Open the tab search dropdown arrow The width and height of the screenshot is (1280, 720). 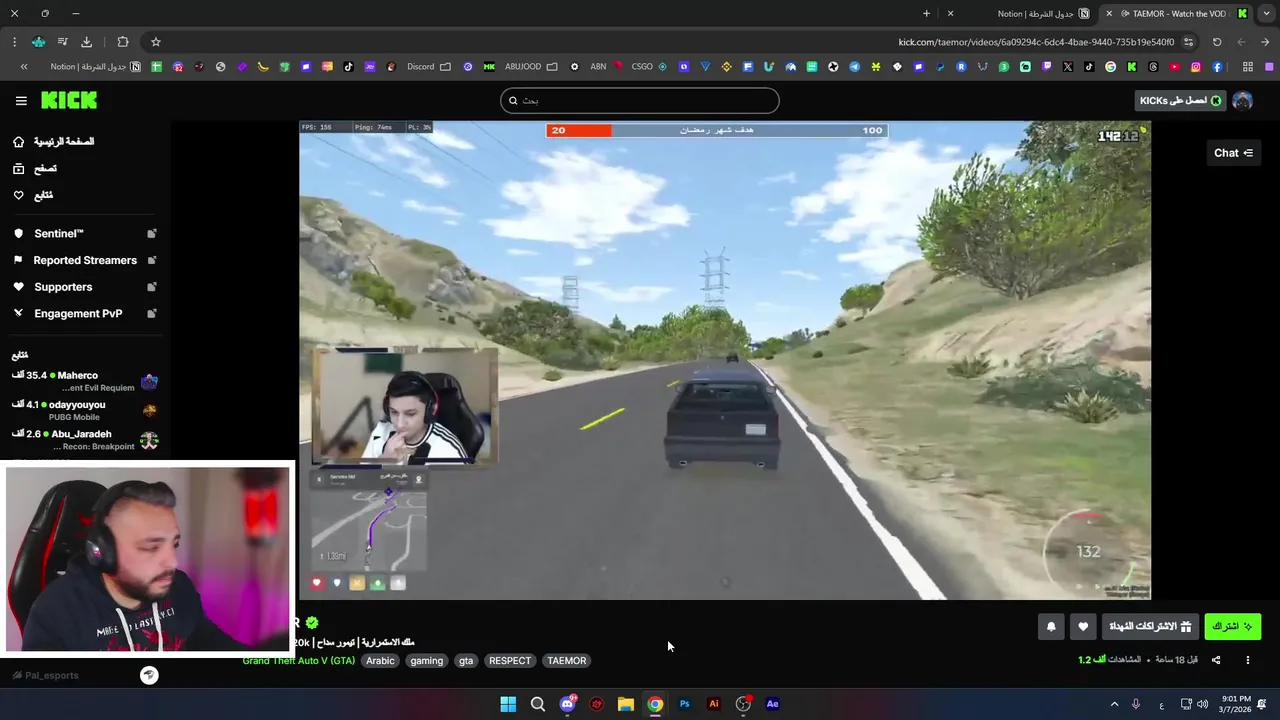click(x=1266, y=14)
